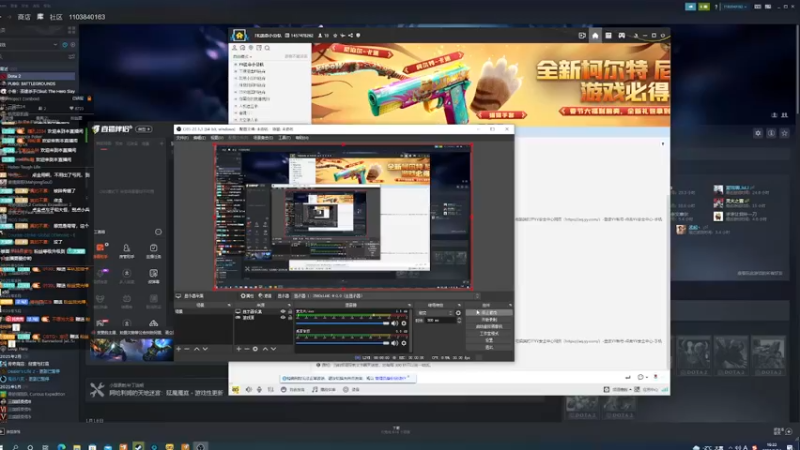This screenshot has width=800, height=450.
Task: Adjust the transition duration stepper in OBS
Action: point(459,320)
